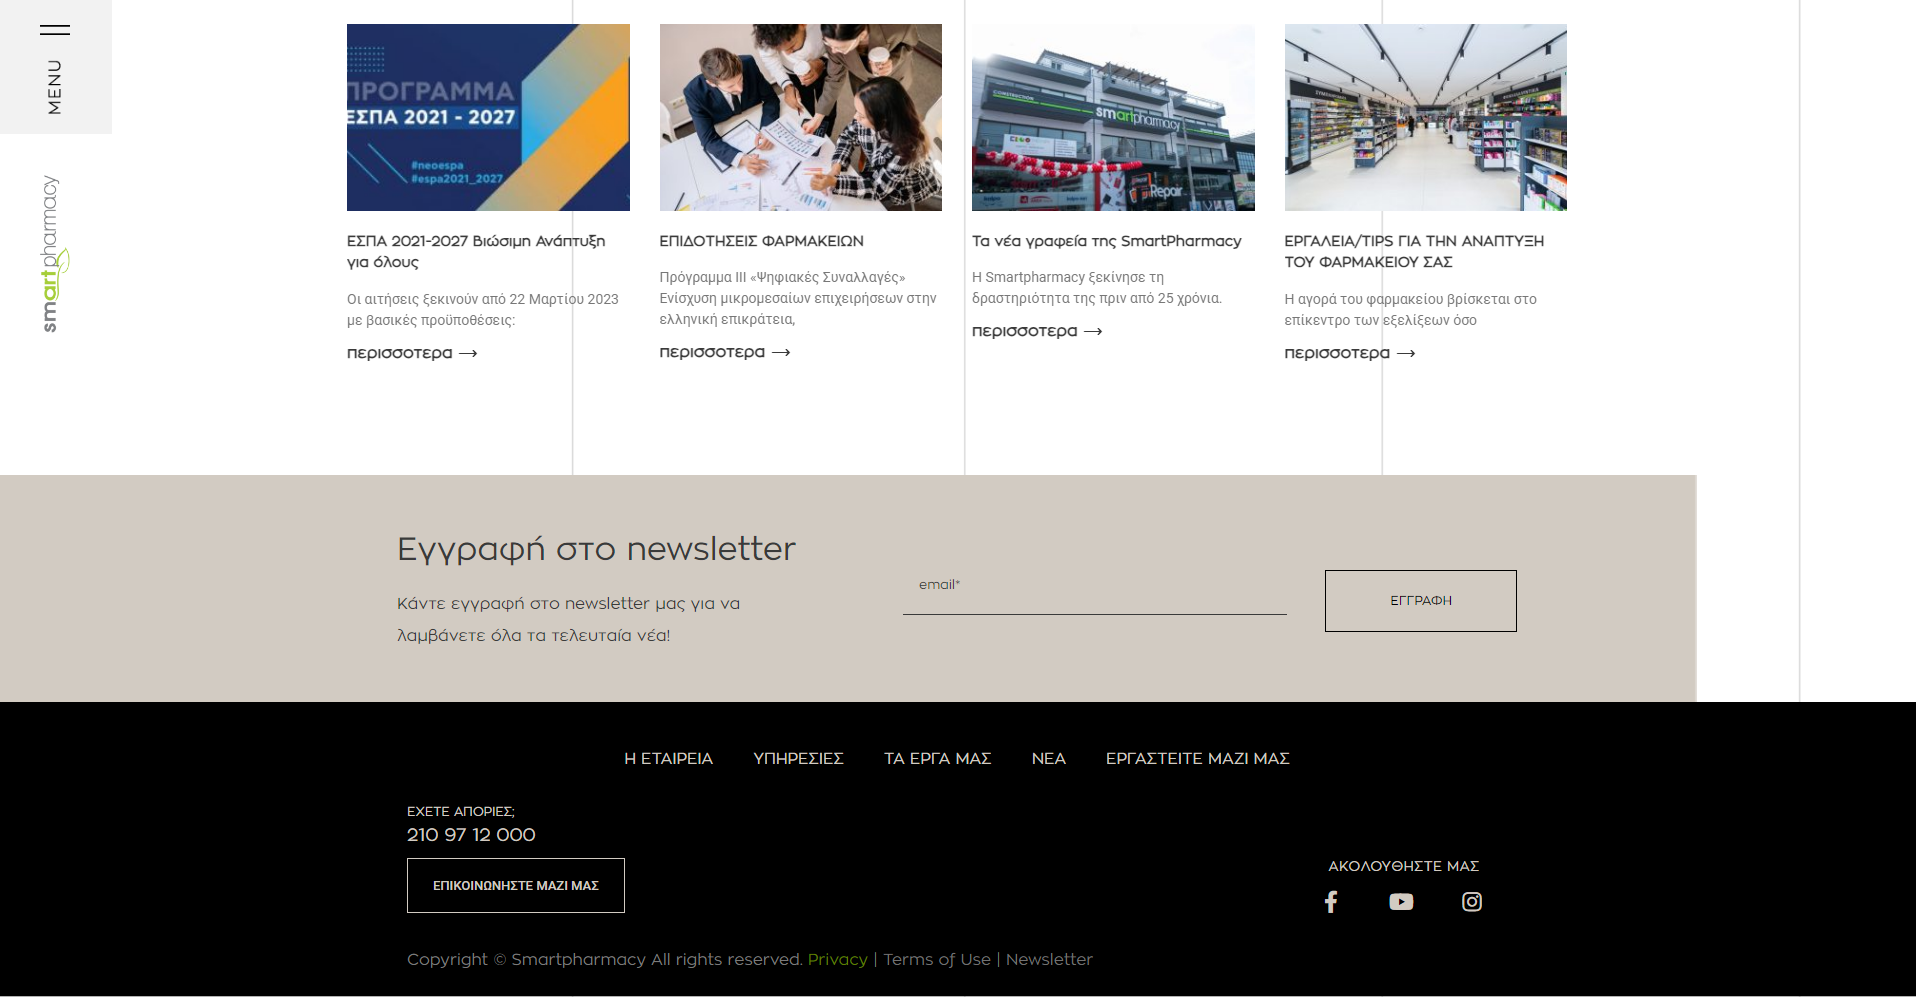1916x997 pixels.
Task: Open article Τα νέα γραφεία της SmartPharmacy
Action: [1106, 241]
